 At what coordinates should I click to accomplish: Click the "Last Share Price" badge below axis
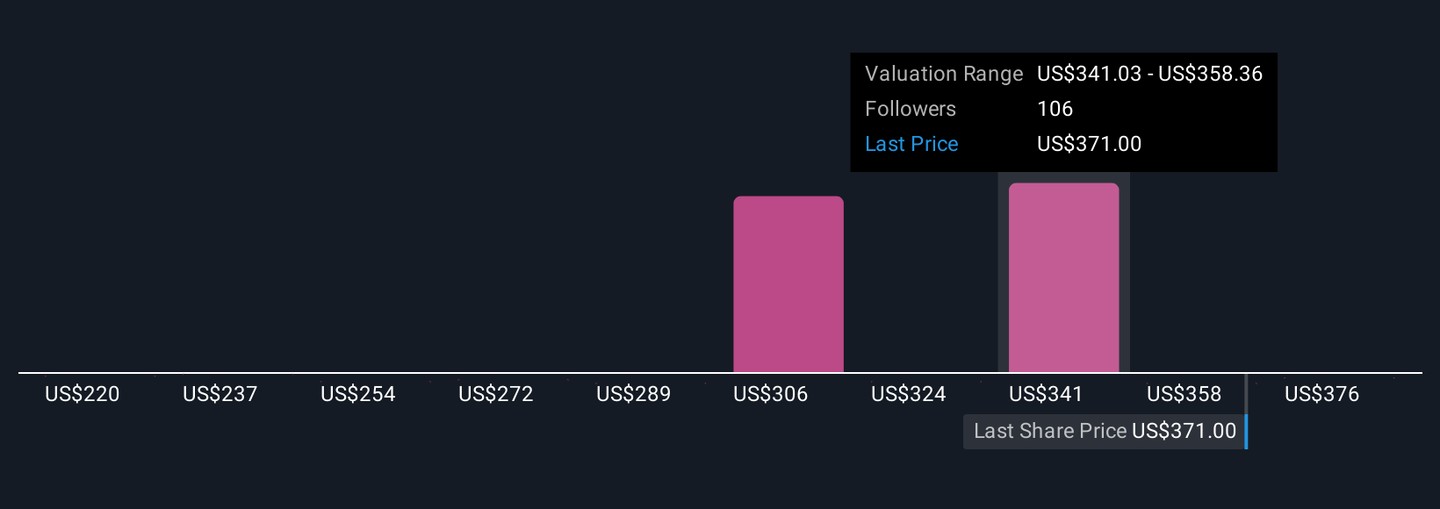[x=1104, y=431]
